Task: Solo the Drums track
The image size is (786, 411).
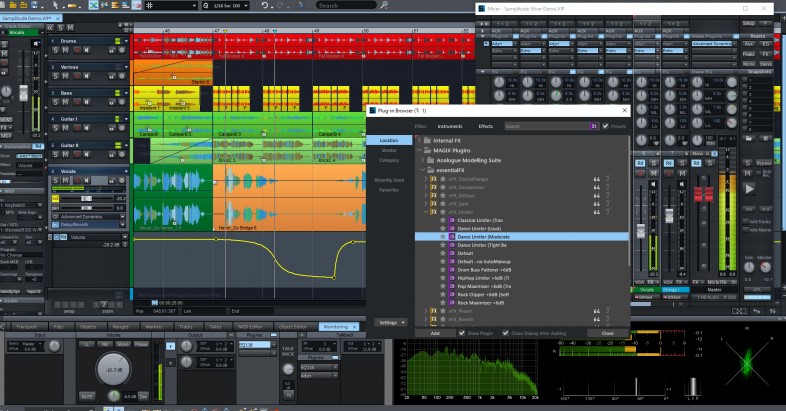Action: click(x=56, y=50)
